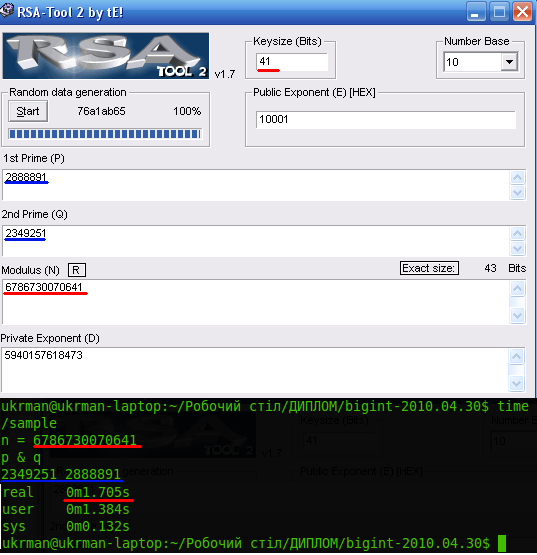The image size is (537, 555).
Task: Click the v1.7 version label
Action: 225,74
